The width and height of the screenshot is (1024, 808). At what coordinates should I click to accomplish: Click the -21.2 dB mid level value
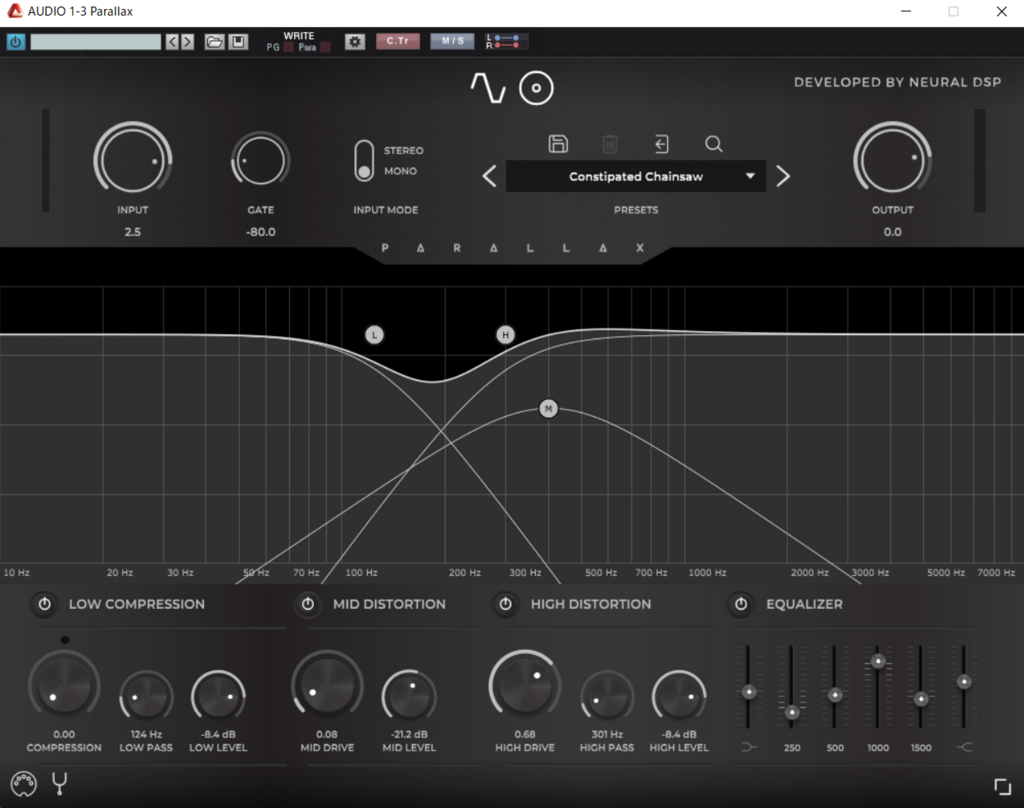[x=409, y=734]
